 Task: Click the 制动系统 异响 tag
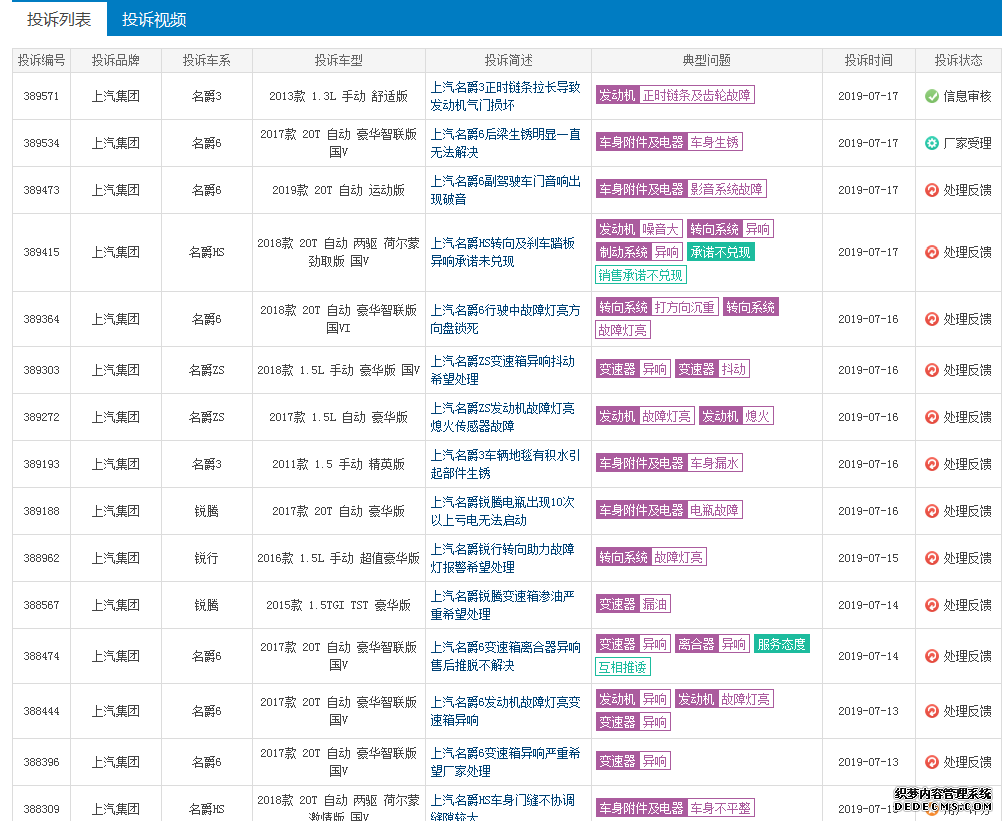tap(639, 252)
